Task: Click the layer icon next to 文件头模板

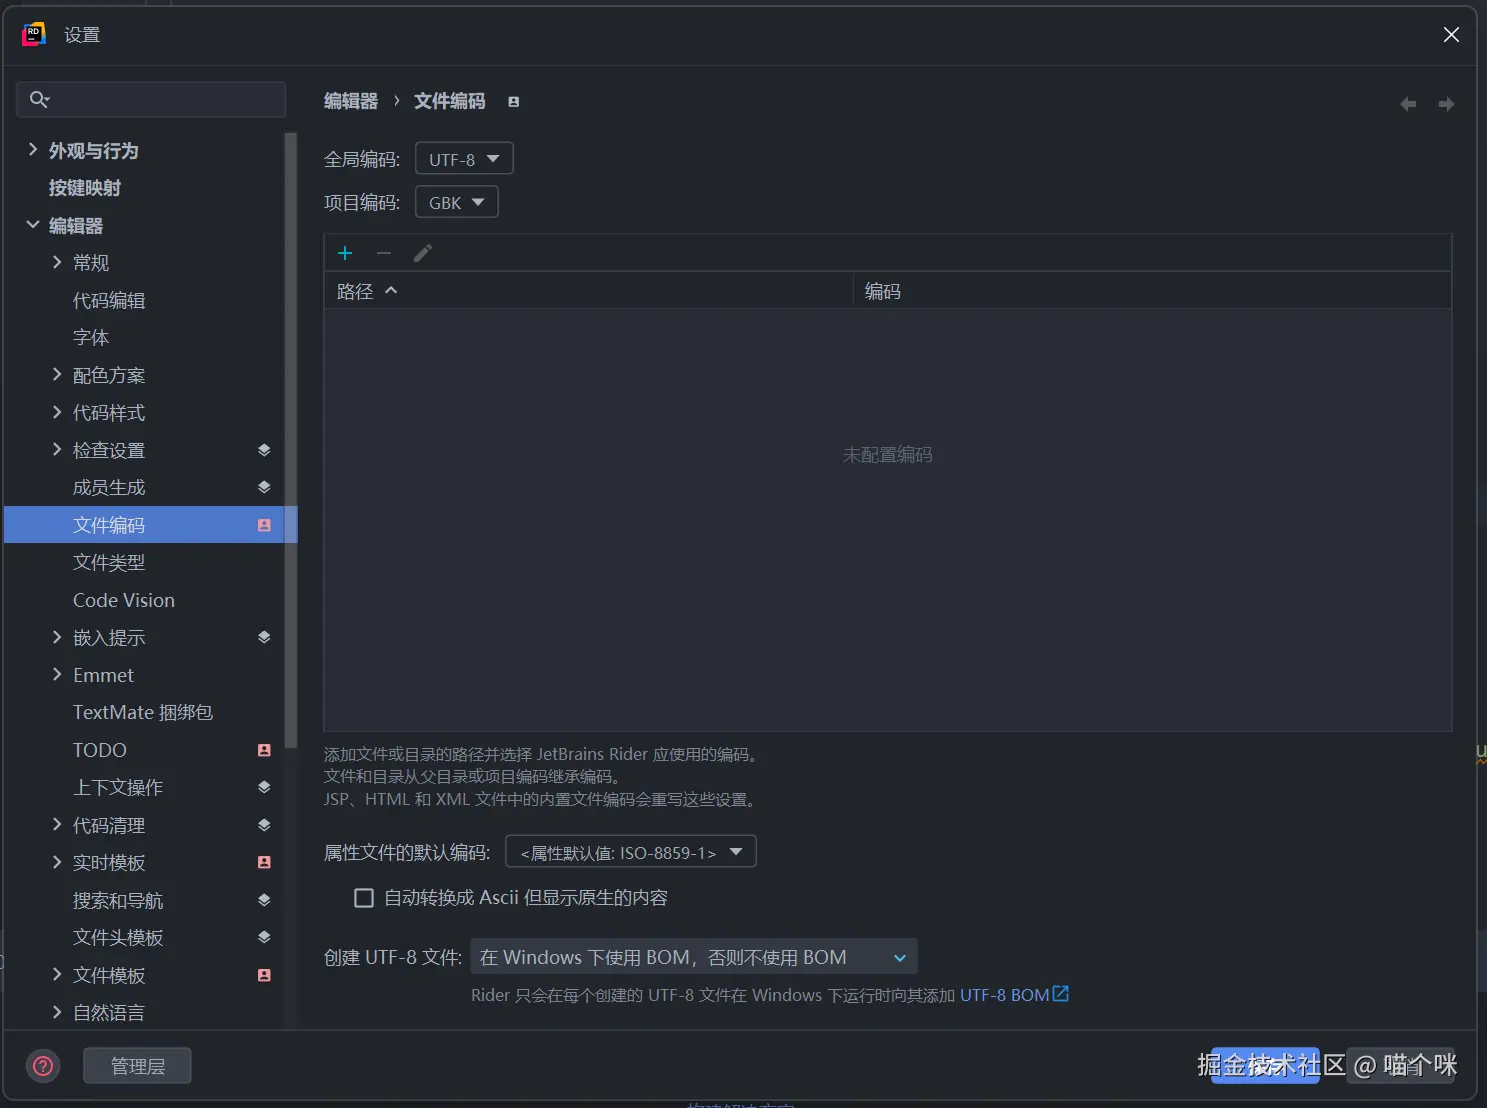Action: [x=264, y=937]
